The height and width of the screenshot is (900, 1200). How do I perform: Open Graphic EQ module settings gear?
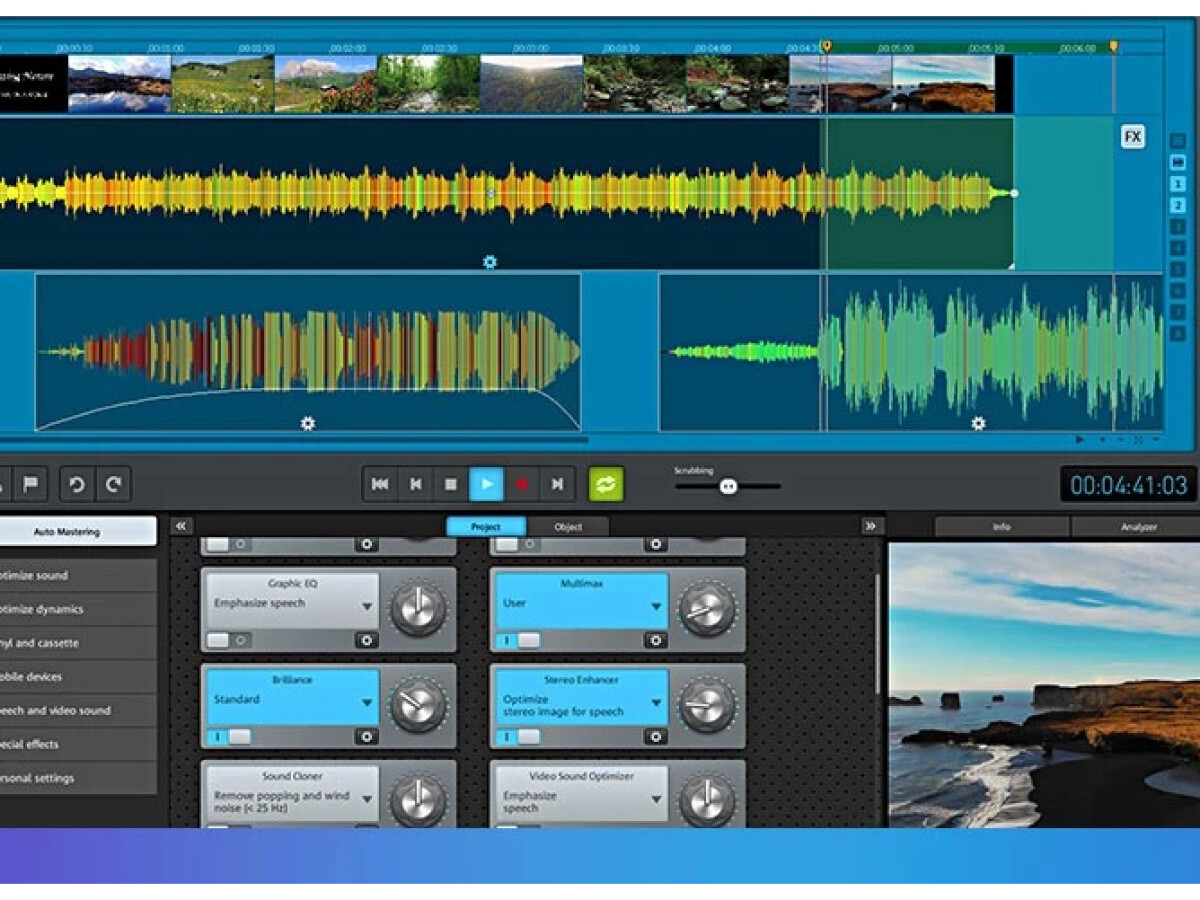pyautogui.click(x=367, y=640)
